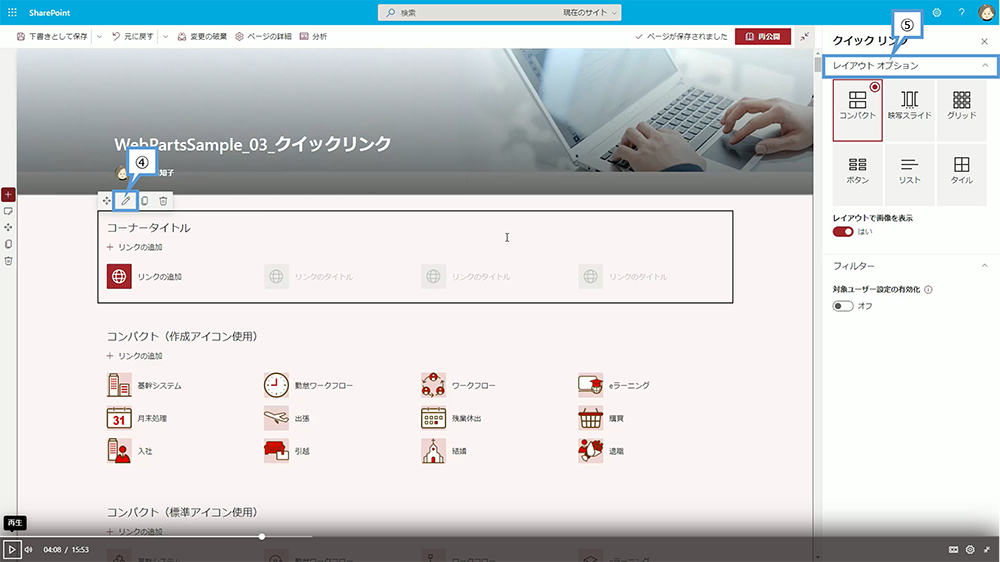Image resolution: width=1000 pixels, height=562 pixels.
Task: Toggle off レイアウトで画像を表示 switch
Action: (842, 232)
